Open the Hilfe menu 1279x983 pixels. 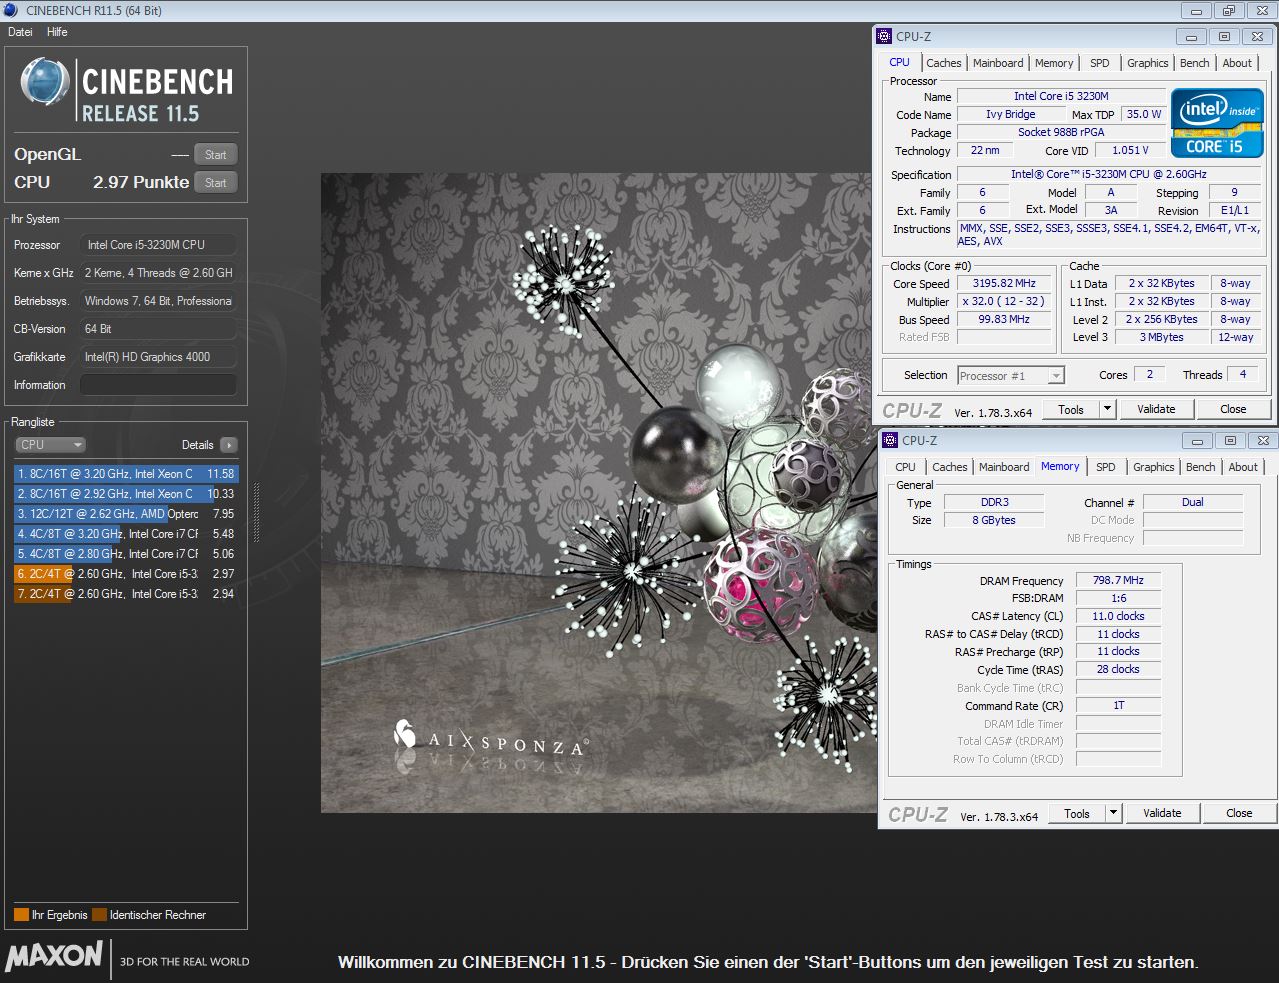57,32
